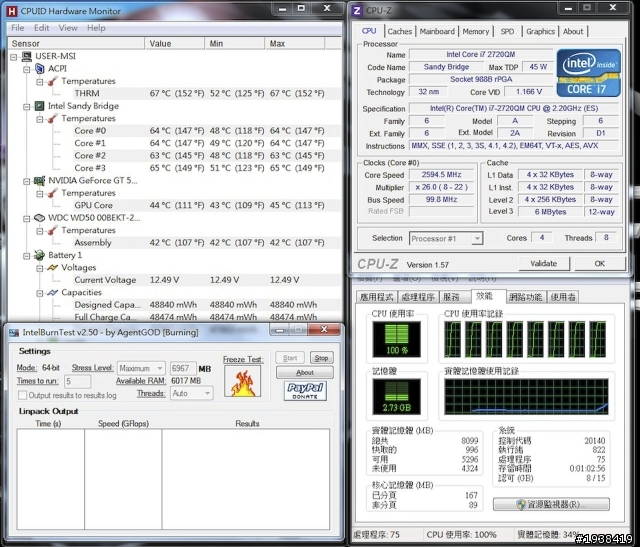Collapse the Voltages node

click(40, 268)
